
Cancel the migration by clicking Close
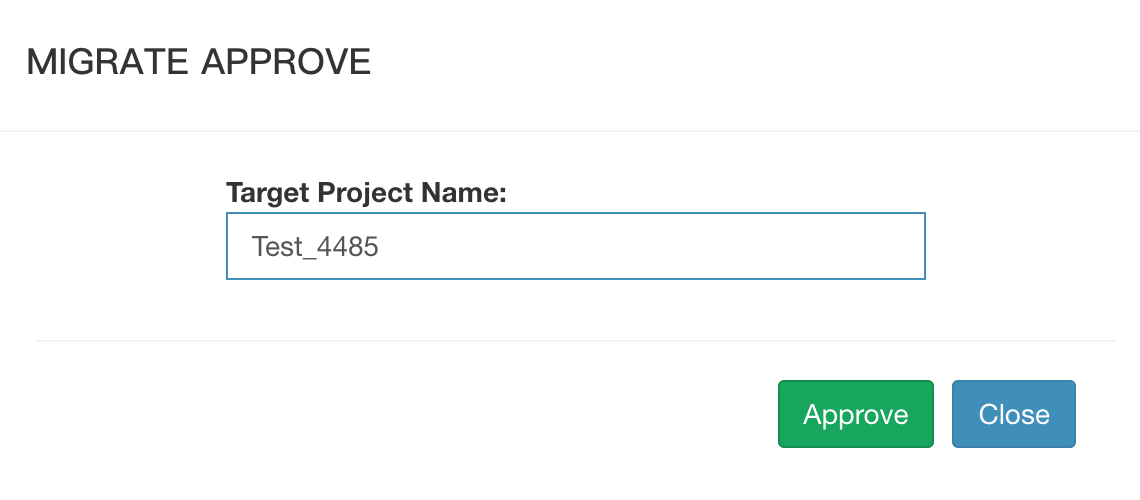click(x=1013, y=414)
